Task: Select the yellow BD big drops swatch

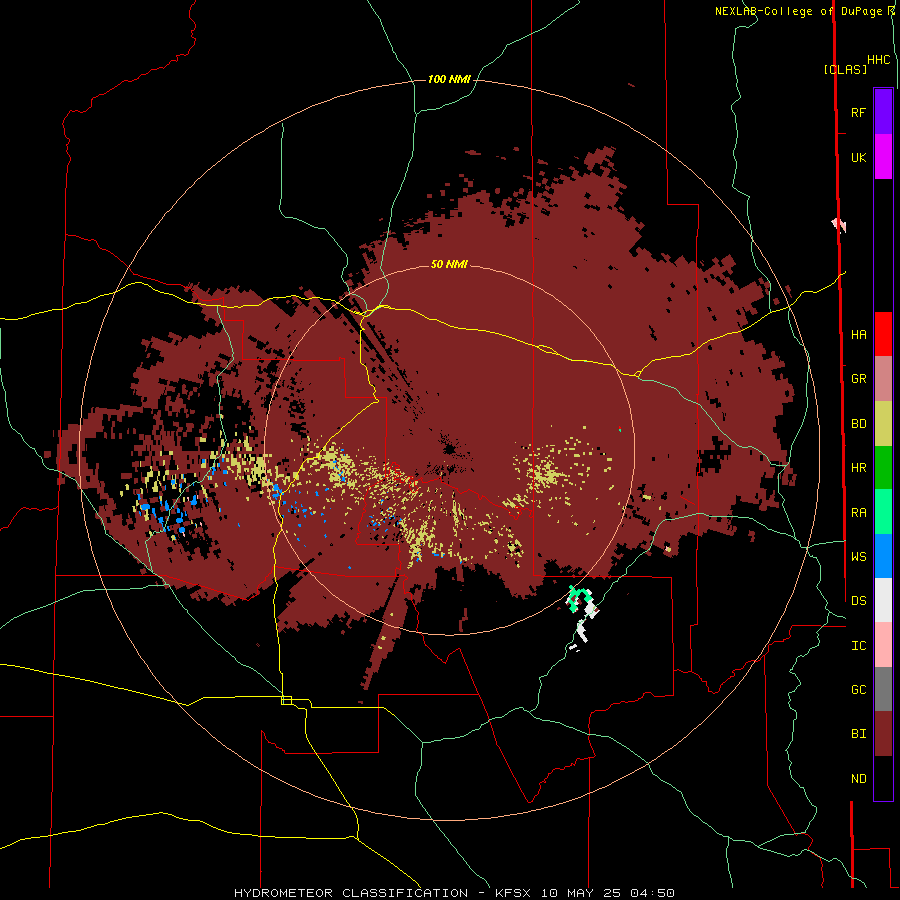Action: pyautogui.click(x=883, y=424)
